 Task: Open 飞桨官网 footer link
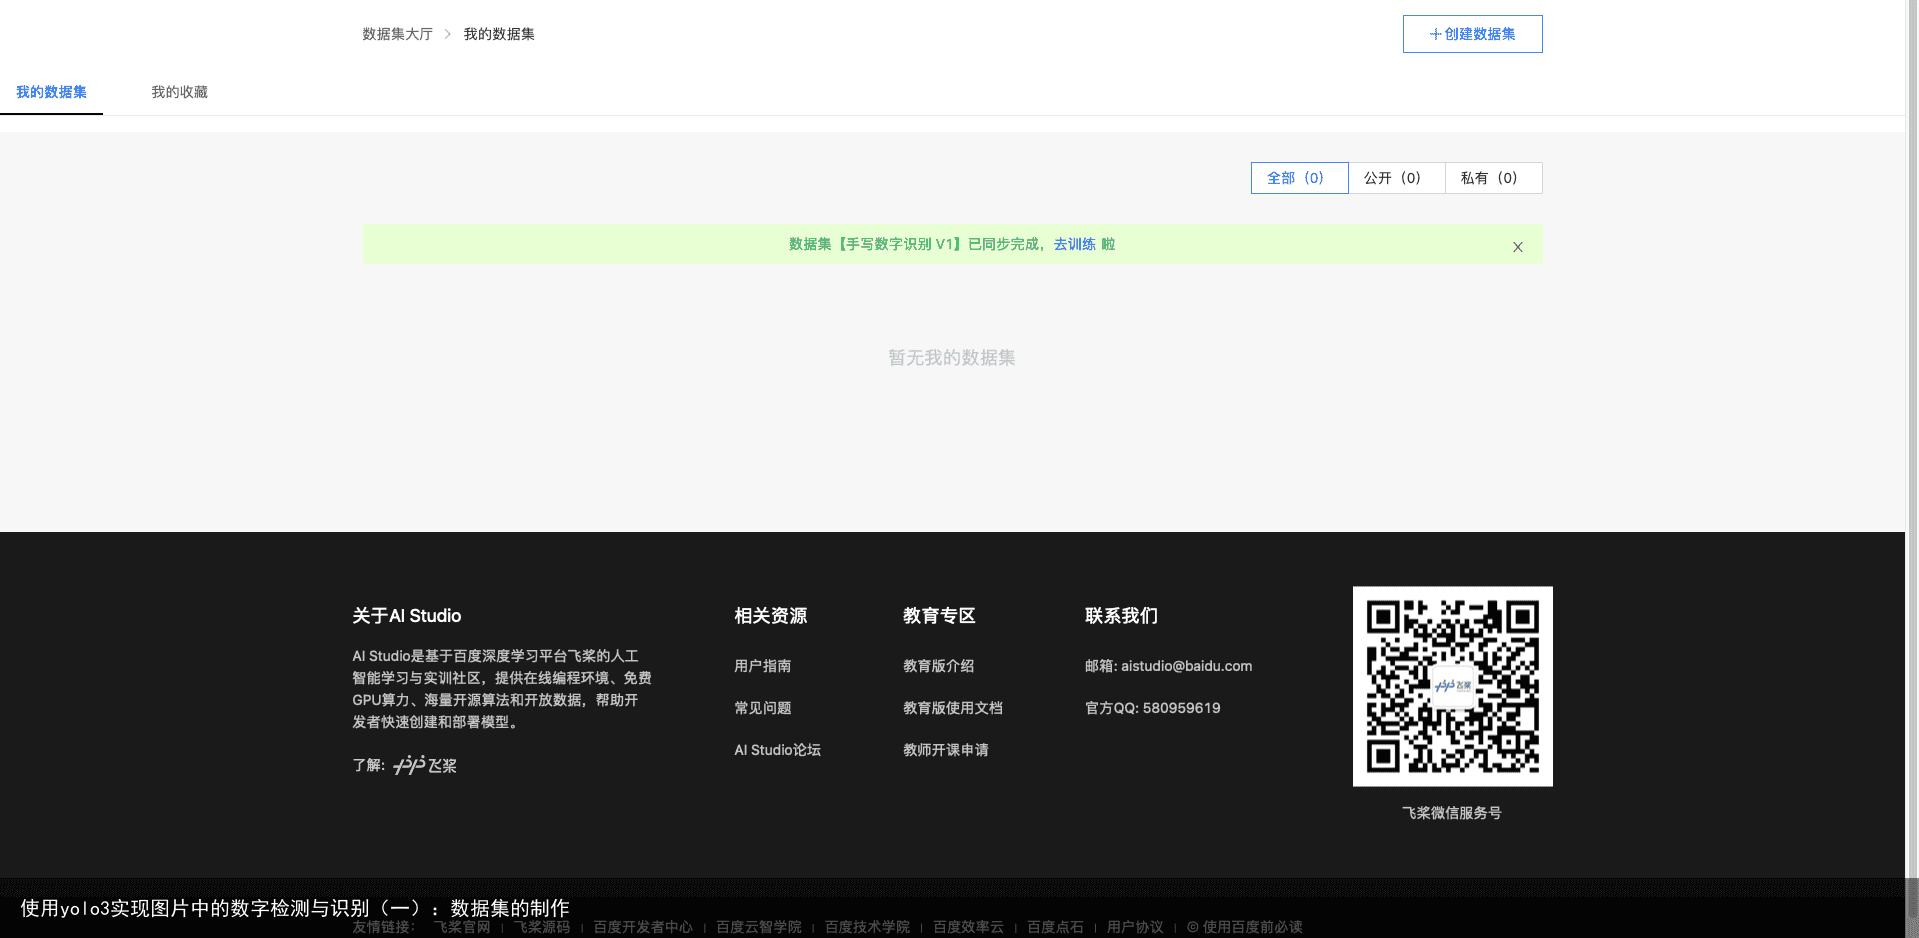click(x=462, y=927)
